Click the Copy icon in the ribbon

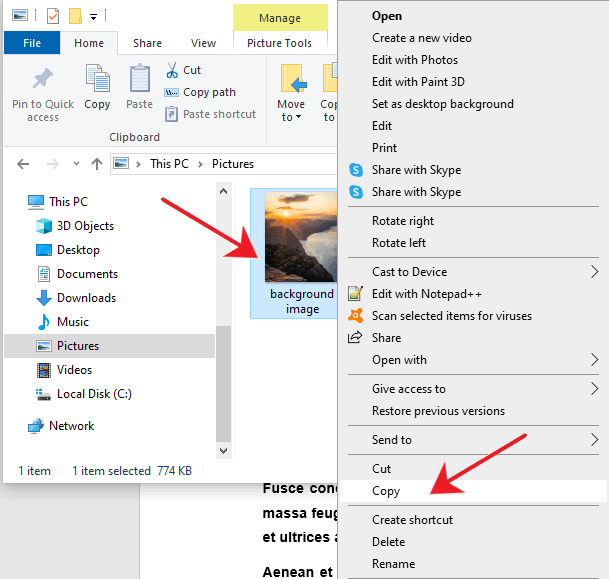point(97,78)
